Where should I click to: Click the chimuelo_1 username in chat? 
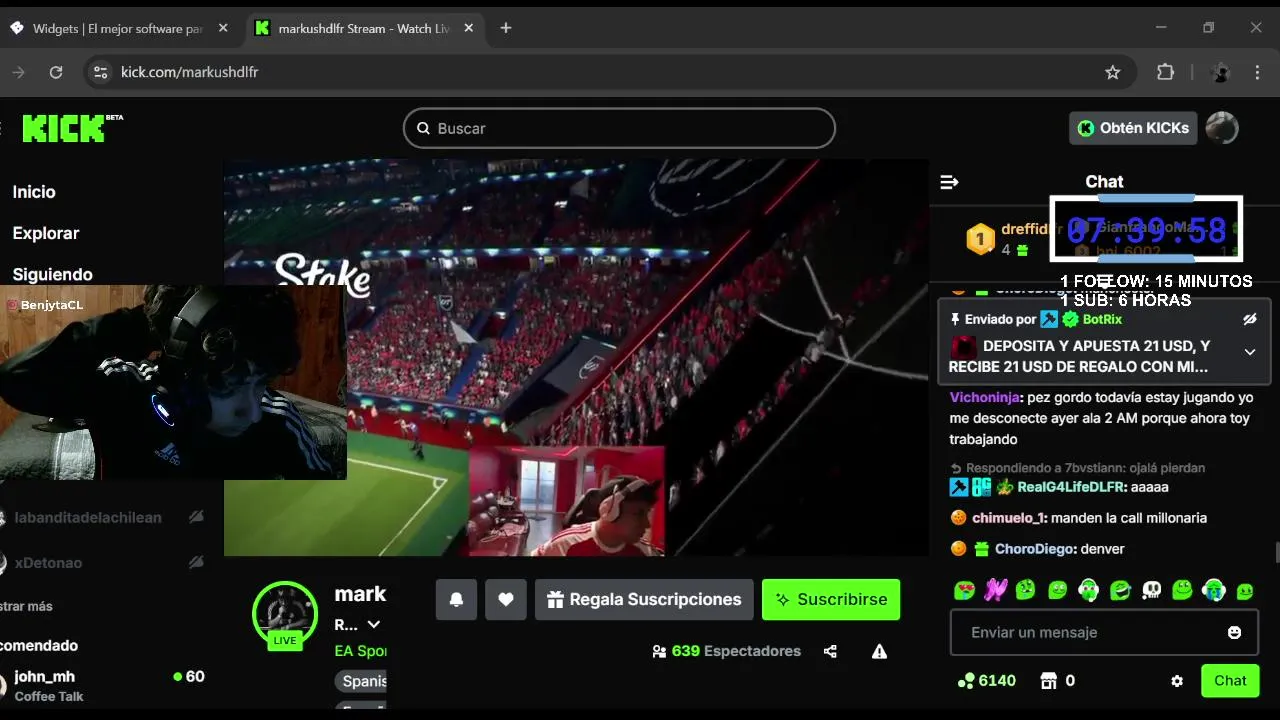click(1008, 518)
